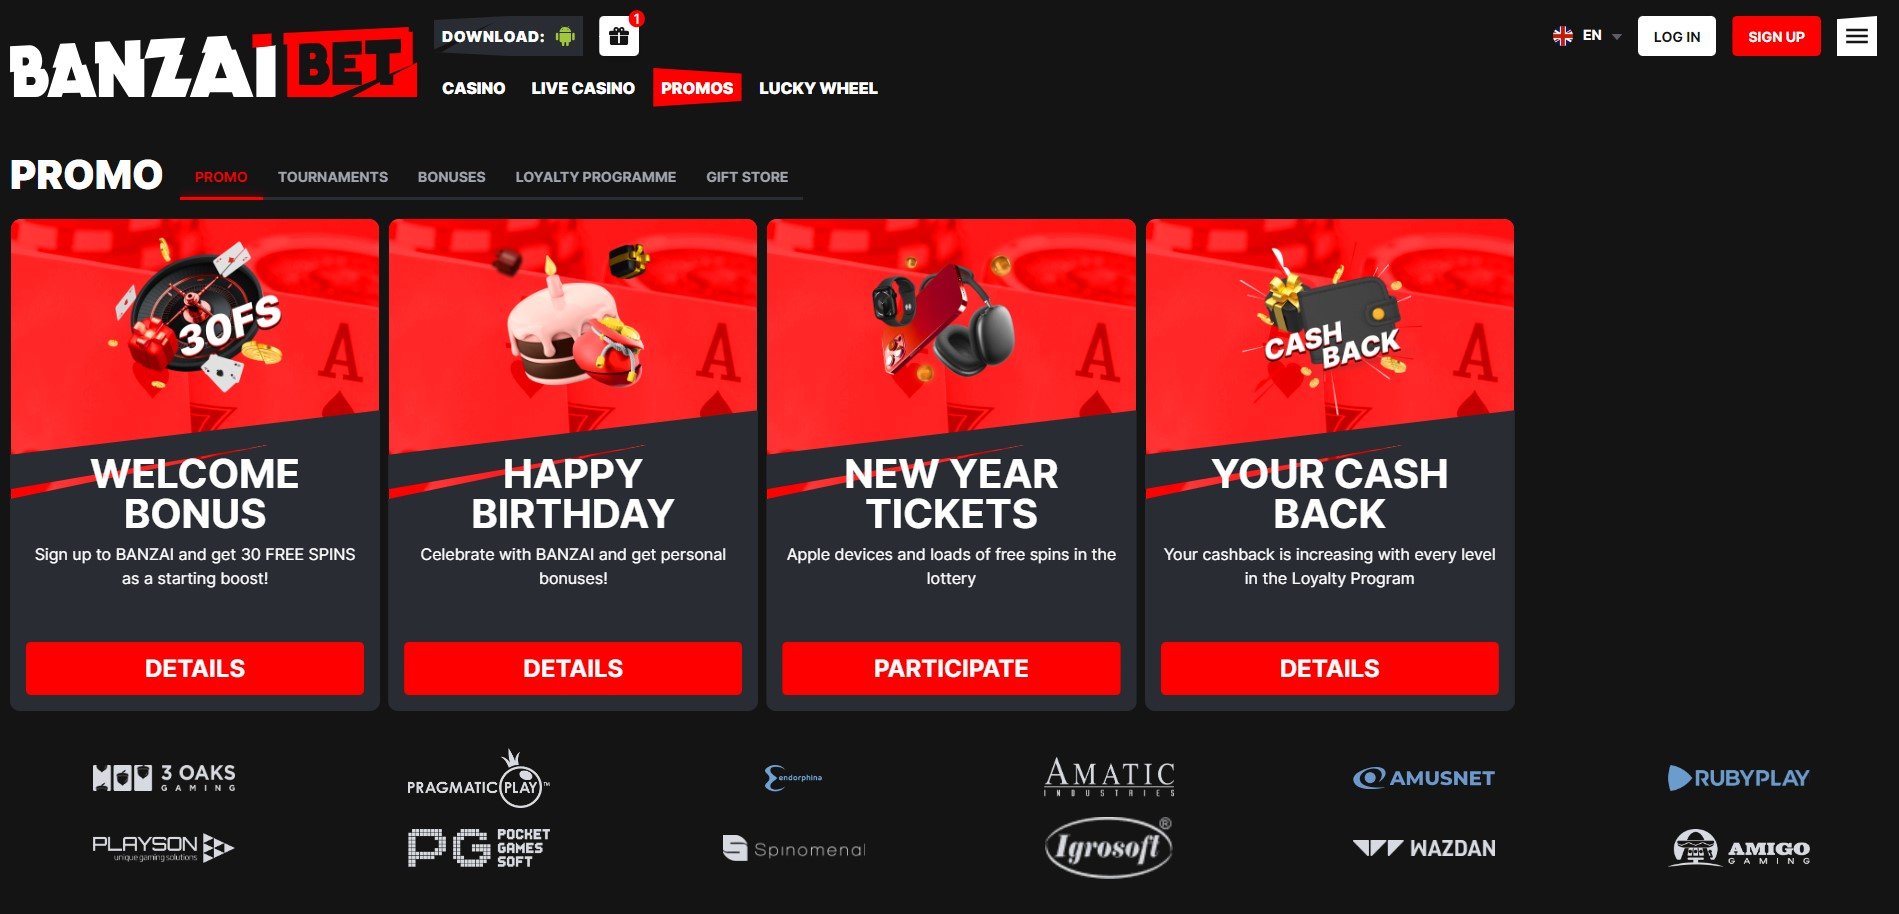1899x914 pixels.
Task: Go to Live Casino menu item
Action: 583,88
